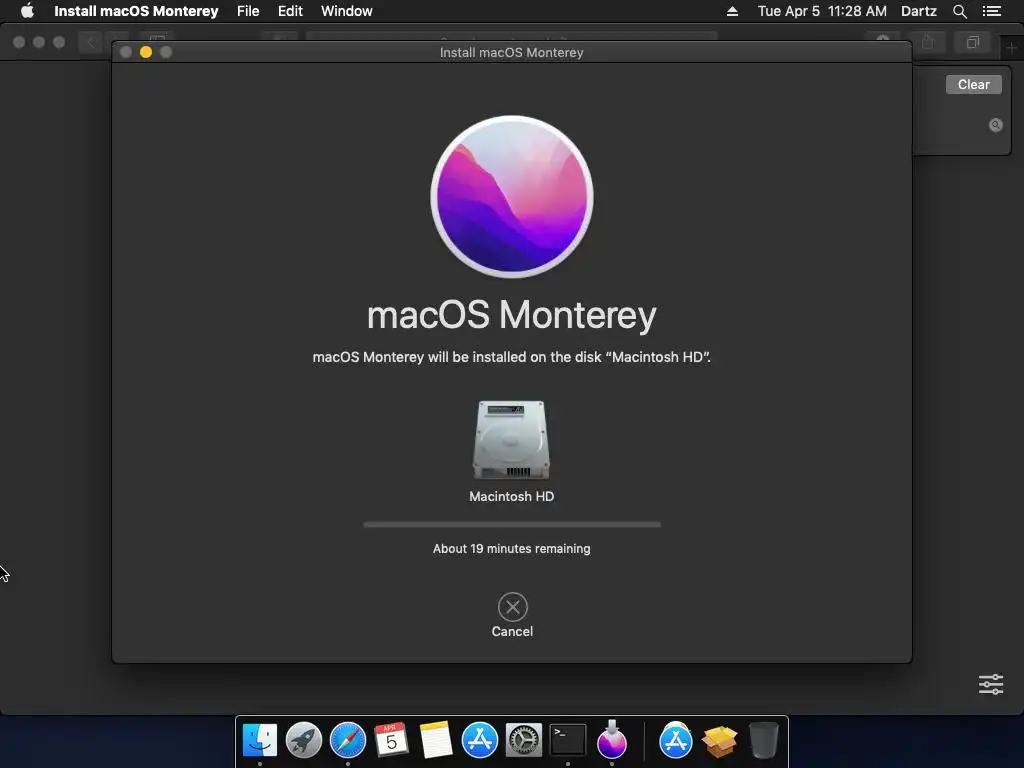
Task: Click the magnifier icon under the Clear button
Action: (x=995, y=125)
